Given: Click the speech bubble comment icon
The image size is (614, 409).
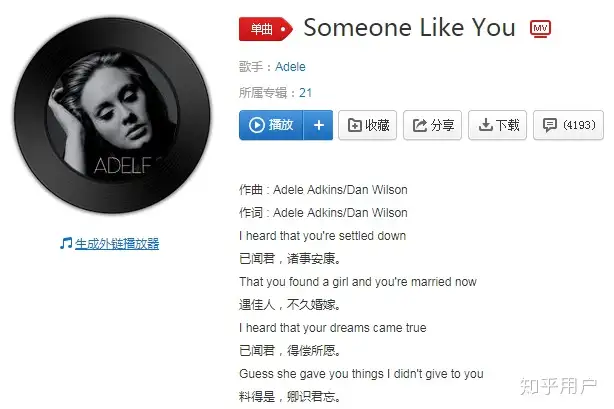Looking at the screenshot, I should [550, 125].
